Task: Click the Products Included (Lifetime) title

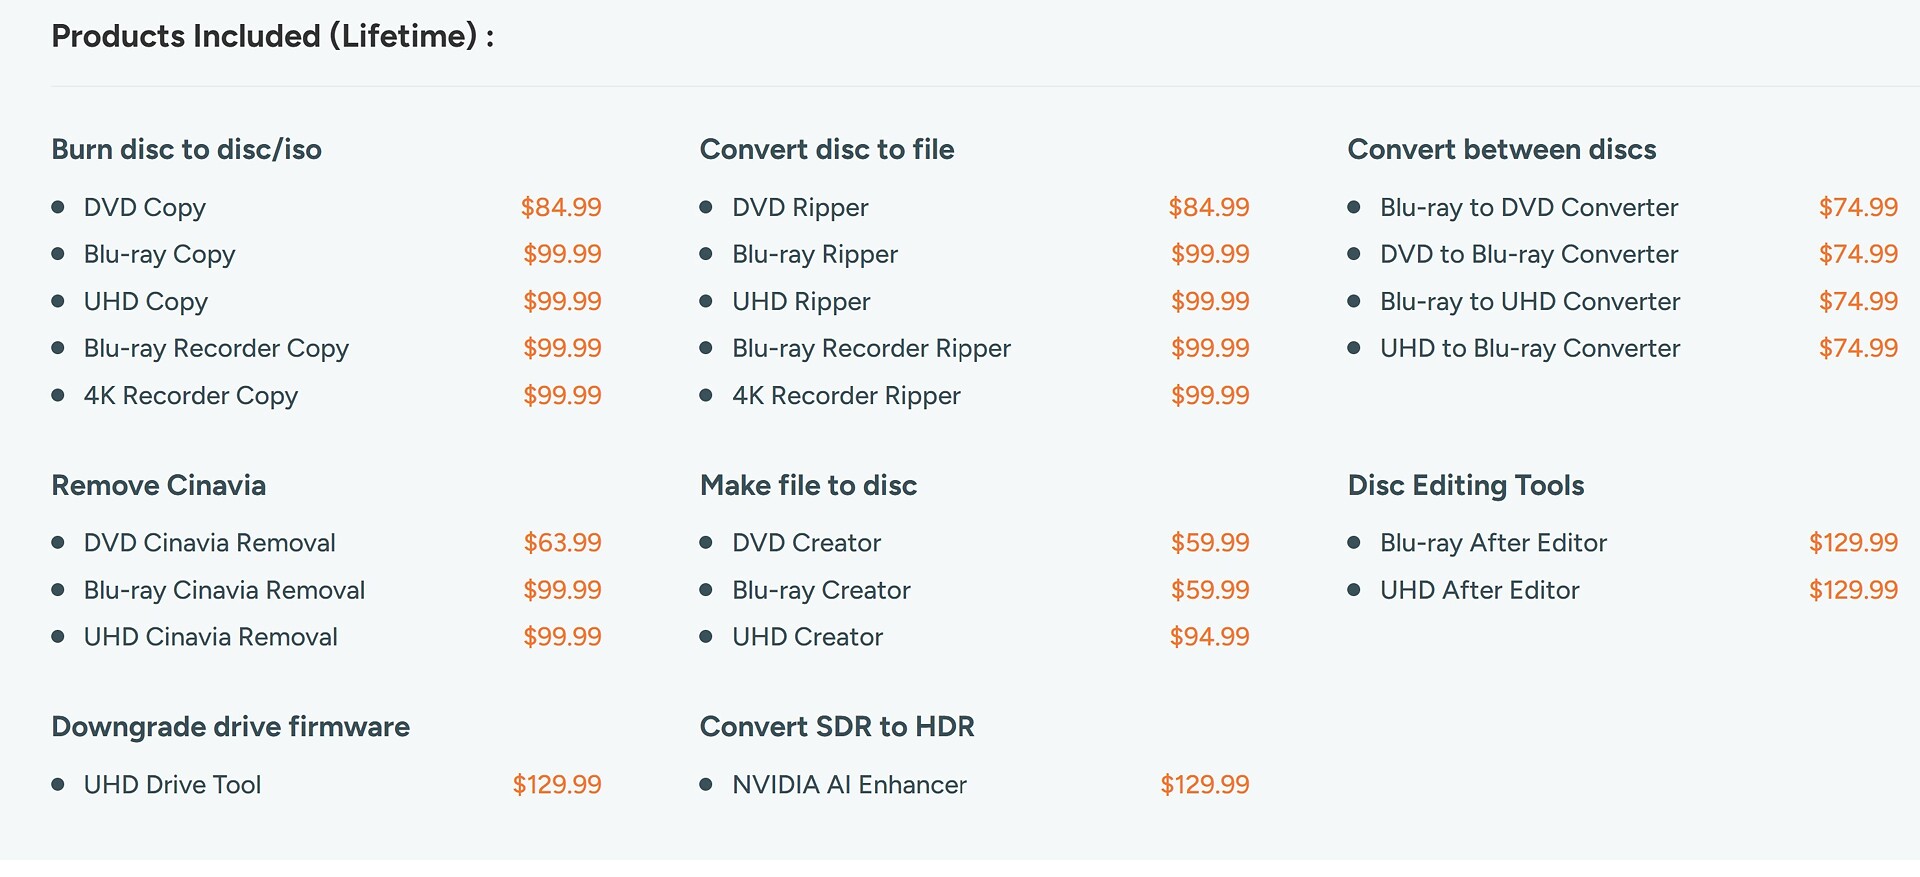Action: [x=272, y=36]
